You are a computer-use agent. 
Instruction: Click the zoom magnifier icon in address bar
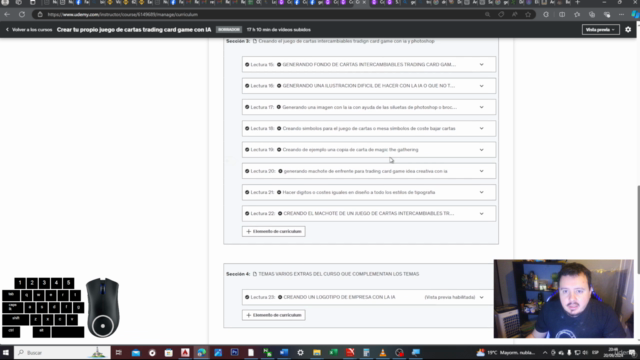point(487,15)
